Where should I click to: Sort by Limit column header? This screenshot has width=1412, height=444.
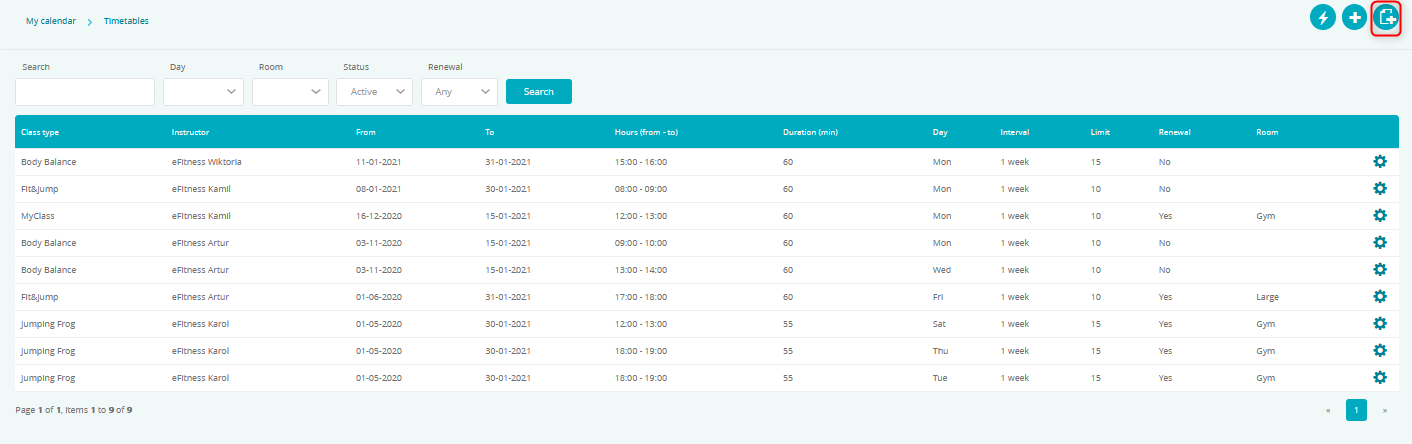click(x=1100, y=132)
